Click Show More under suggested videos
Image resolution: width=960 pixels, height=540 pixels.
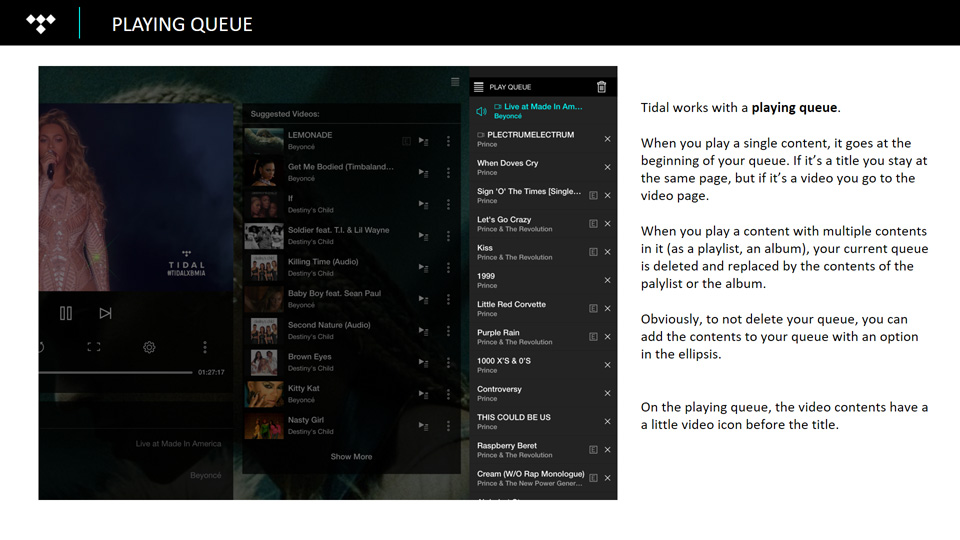click(x=351, y=457)
